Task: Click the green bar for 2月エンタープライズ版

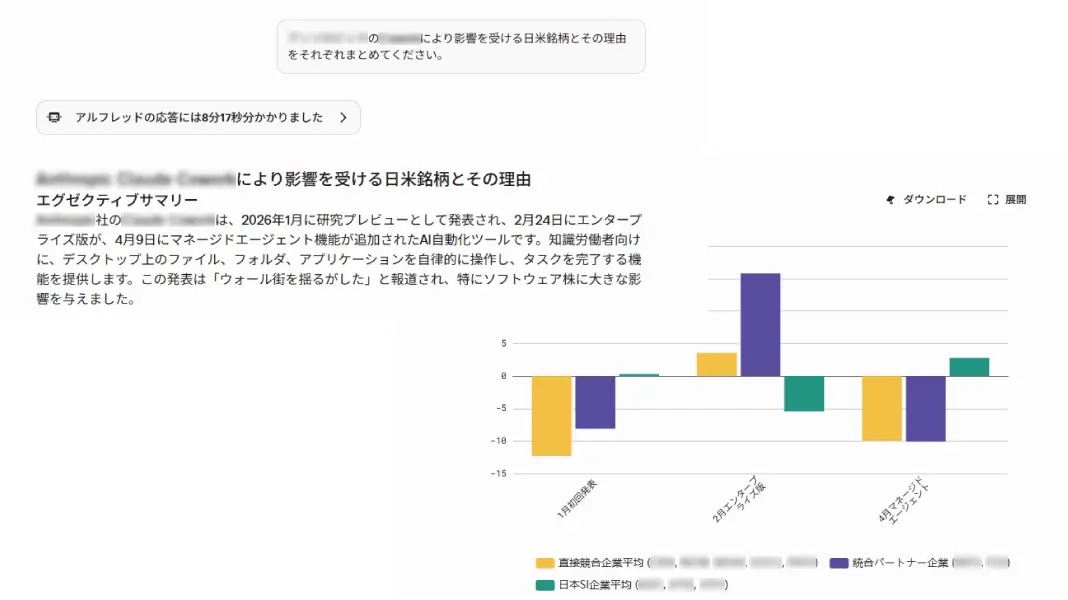Action: point(804,393)
